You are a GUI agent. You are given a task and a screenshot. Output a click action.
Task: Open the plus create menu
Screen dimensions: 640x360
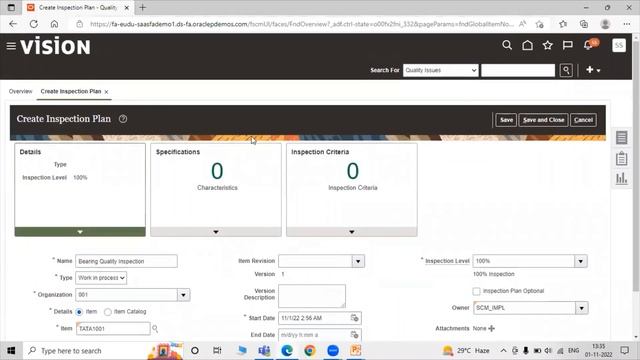(593, 70)
